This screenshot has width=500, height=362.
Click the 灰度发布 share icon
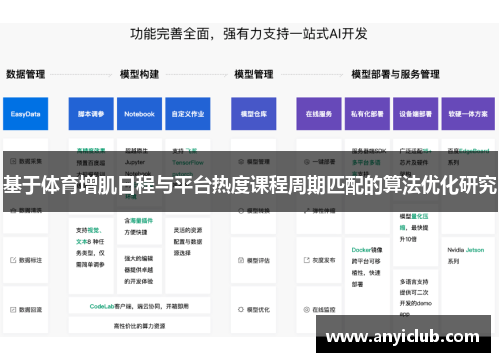coord(307,260)
